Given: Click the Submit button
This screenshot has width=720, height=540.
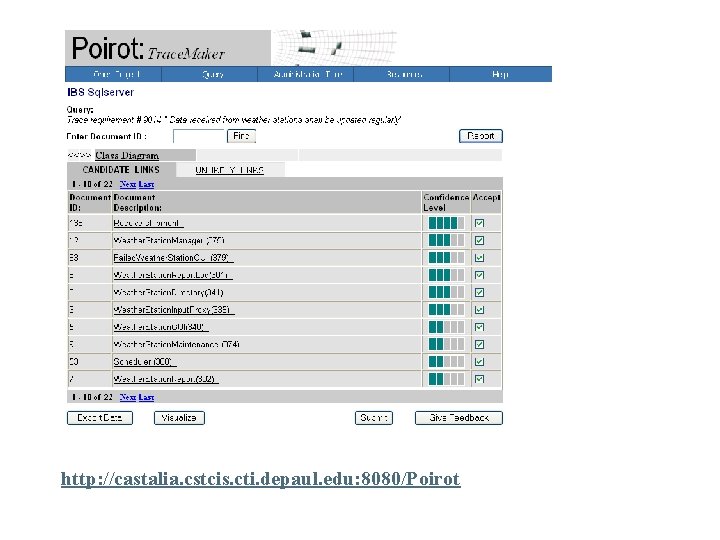Looking at the screenshot, I should pos(374,418).
